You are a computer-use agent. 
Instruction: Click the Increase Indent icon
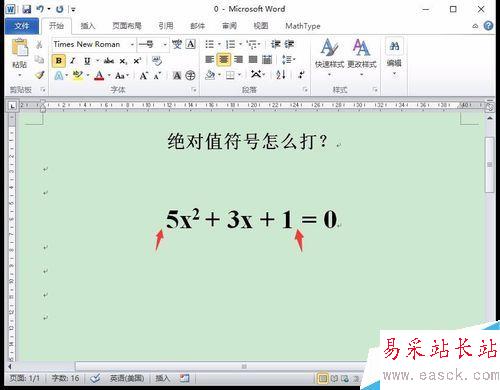pyautogui.click(x=289, y=44)
